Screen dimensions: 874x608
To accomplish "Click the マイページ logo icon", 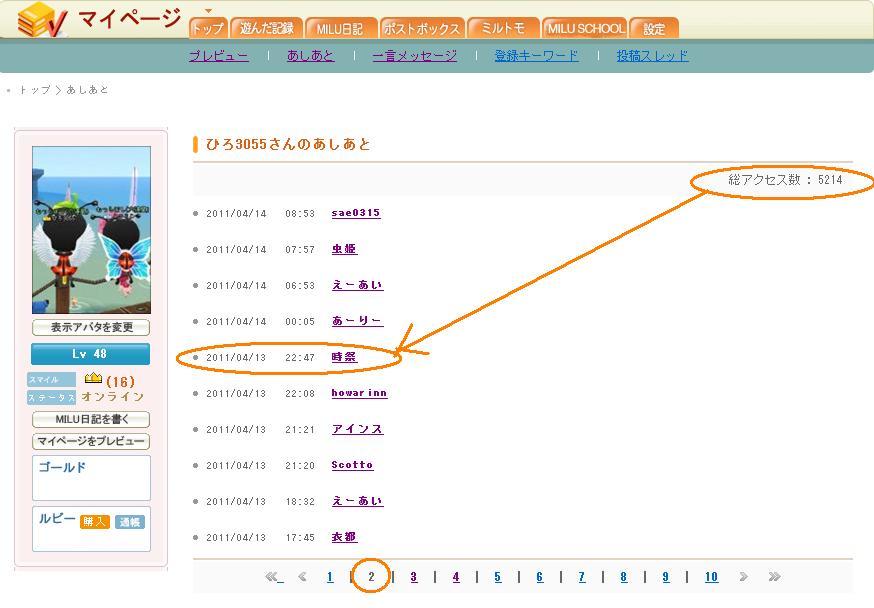I will 42,20.
